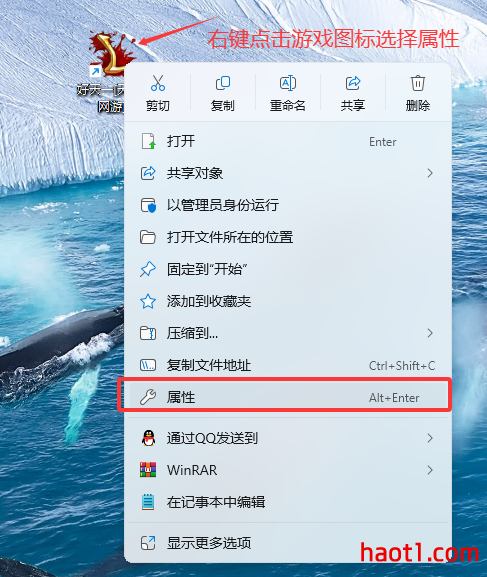Click 固定到"开始" menu item
Screen dimensions: 487x577
point(288,269)
